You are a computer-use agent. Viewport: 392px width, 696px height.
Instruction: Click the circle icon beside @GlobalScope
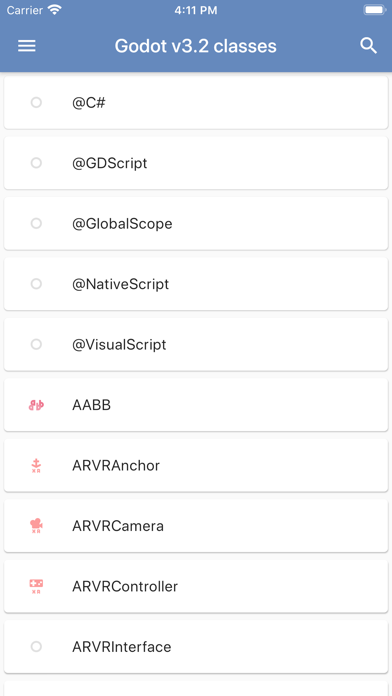(36, 223)
